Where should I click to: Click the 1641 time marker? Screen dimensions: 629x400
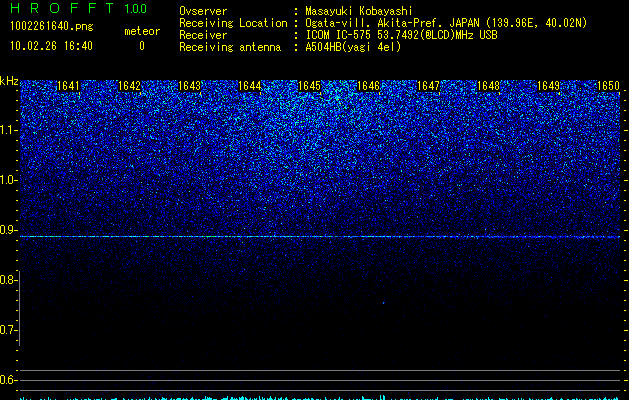[x=68, y=86]
